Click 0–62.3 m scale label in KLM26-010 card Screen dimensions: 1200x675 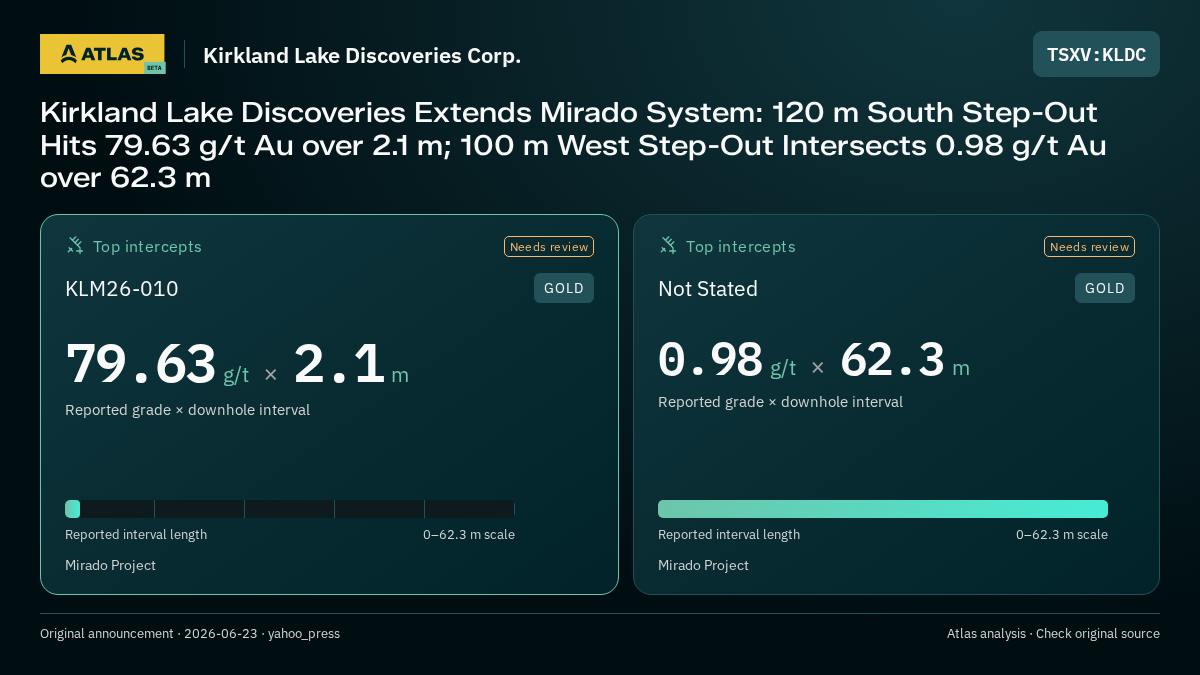click(469, 535)
